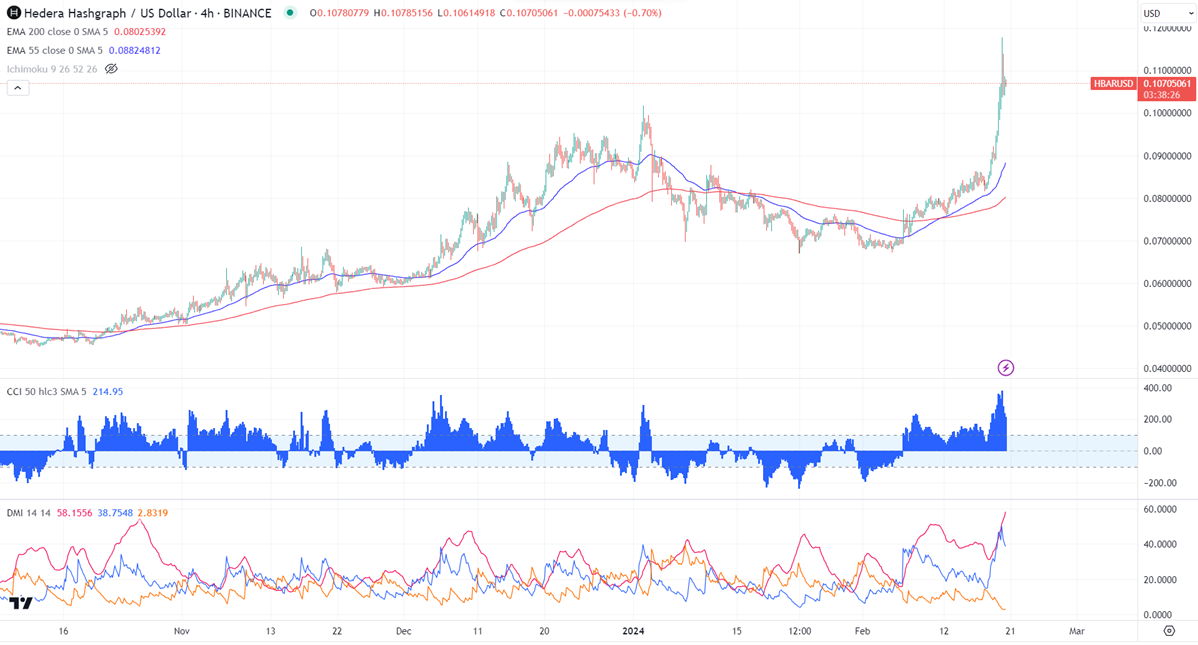This screenshot has height=645, width=1198.
Task: Toggle Ichimoku indicator visibility eye icon
Action: pos(112,69)
